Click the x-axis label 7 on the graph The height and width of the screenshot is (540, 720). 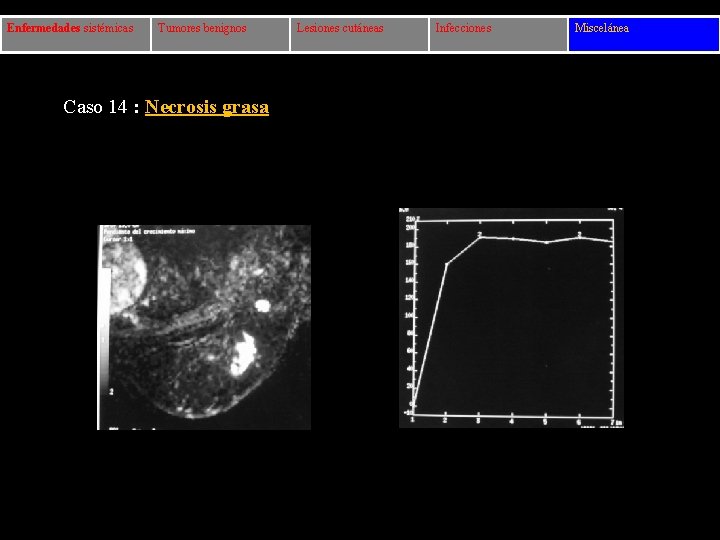613,422
